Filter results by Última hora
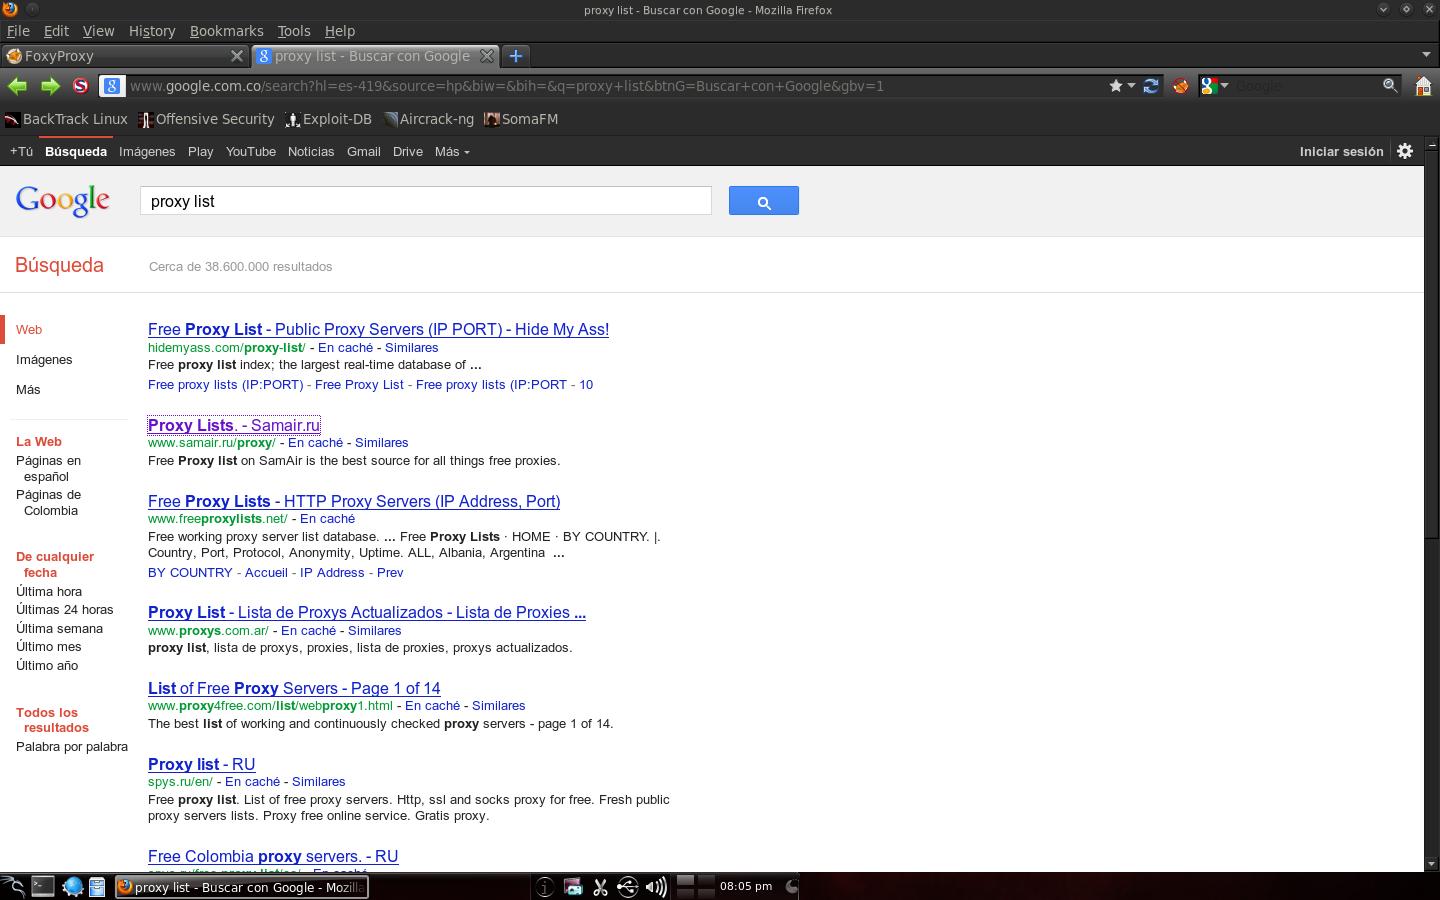The image size is (1440, 900). tap(49, 591)
